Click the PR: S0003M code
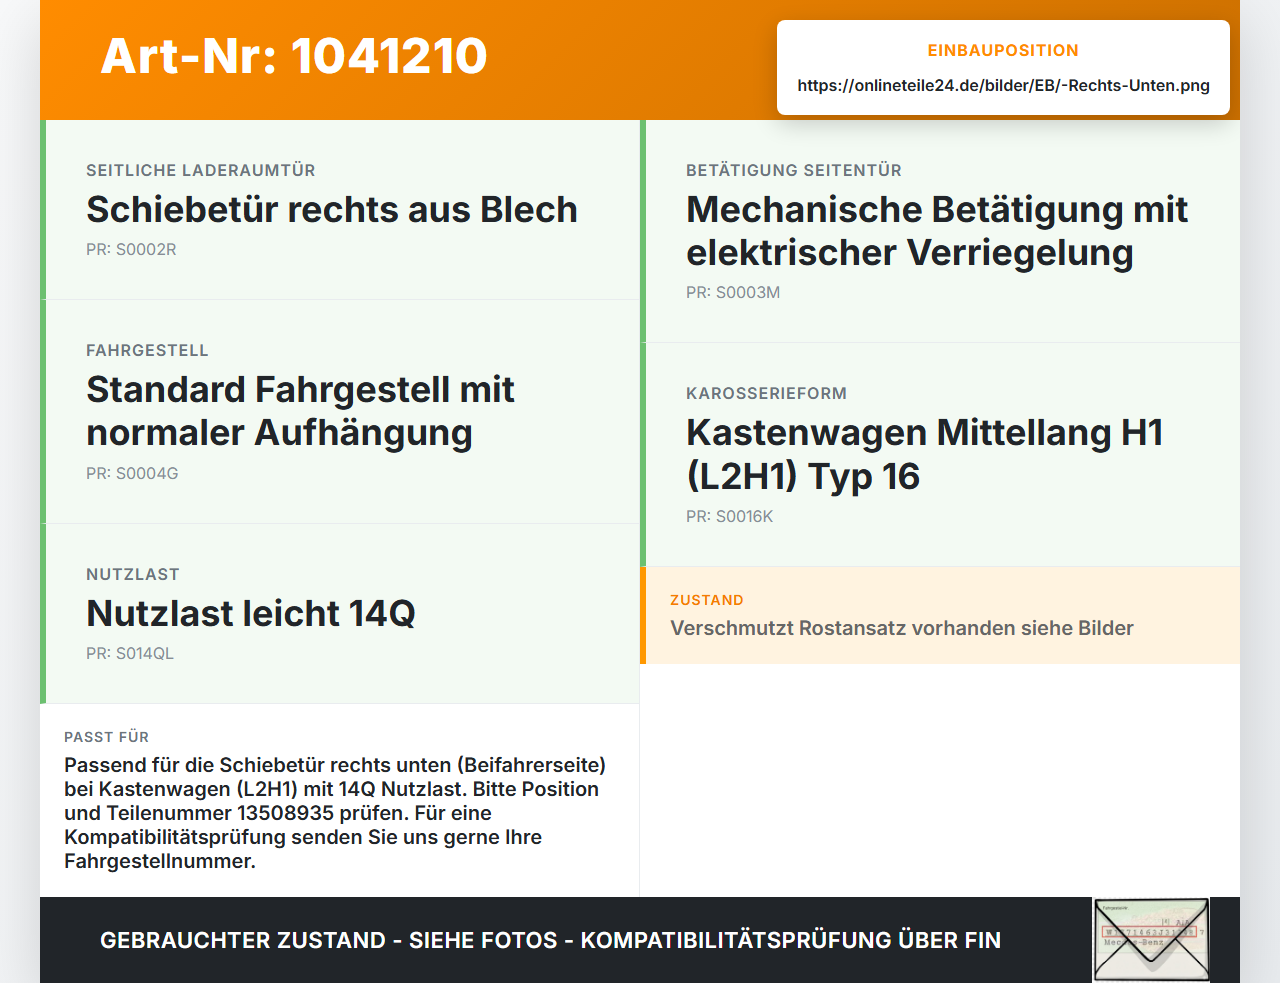1280x983 pixels. coord(733,292)
